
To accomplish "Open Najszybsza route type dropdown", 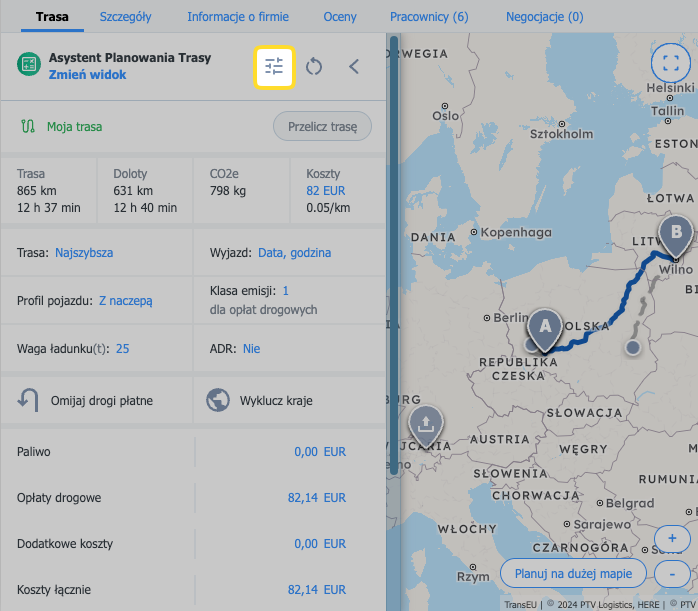I will point(84,253).
